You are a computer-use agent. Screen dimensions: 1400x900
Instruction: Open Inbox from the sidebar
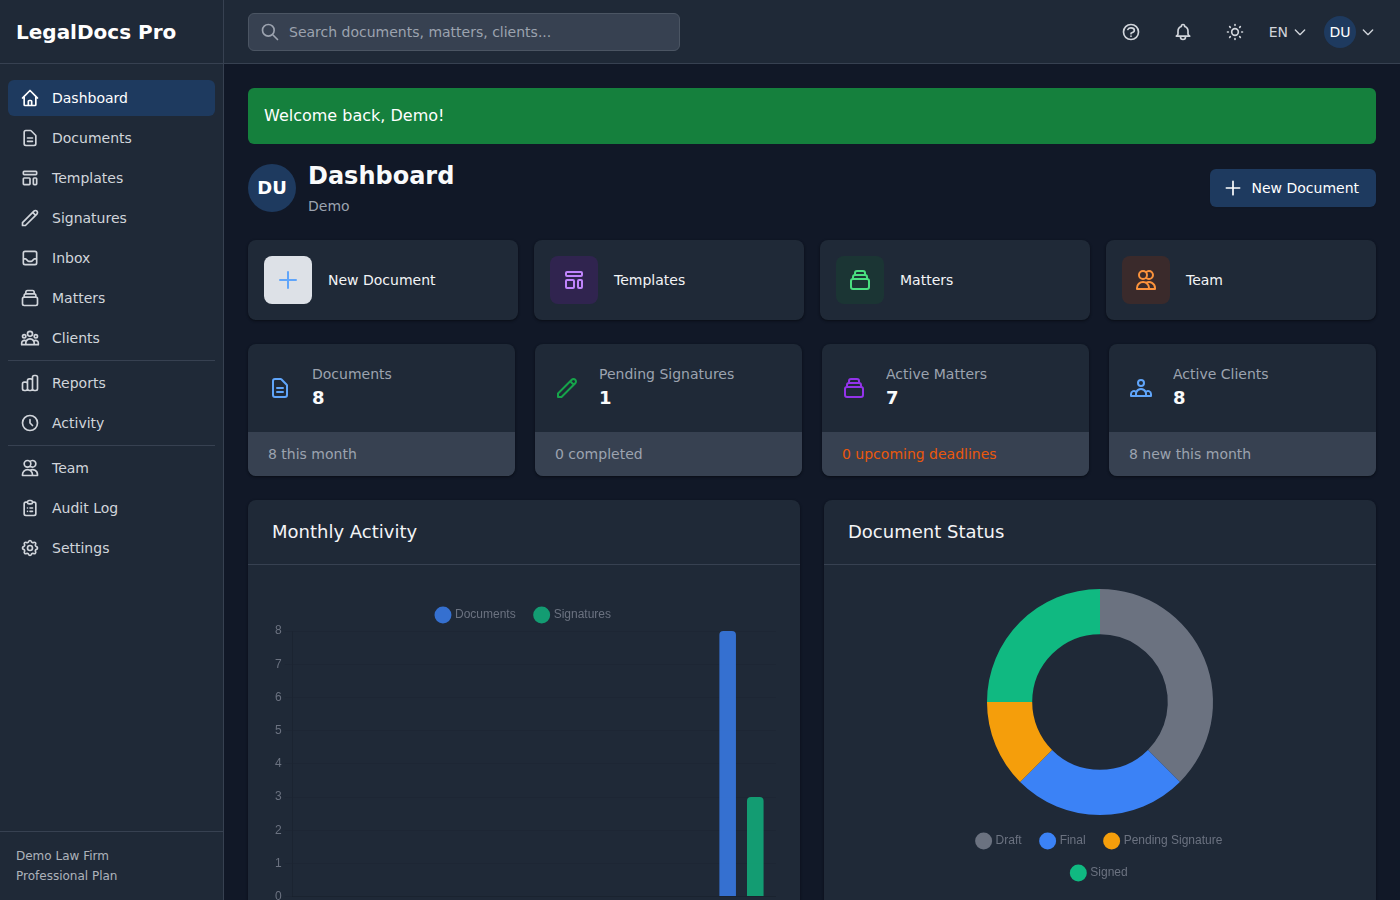point(70,258)
